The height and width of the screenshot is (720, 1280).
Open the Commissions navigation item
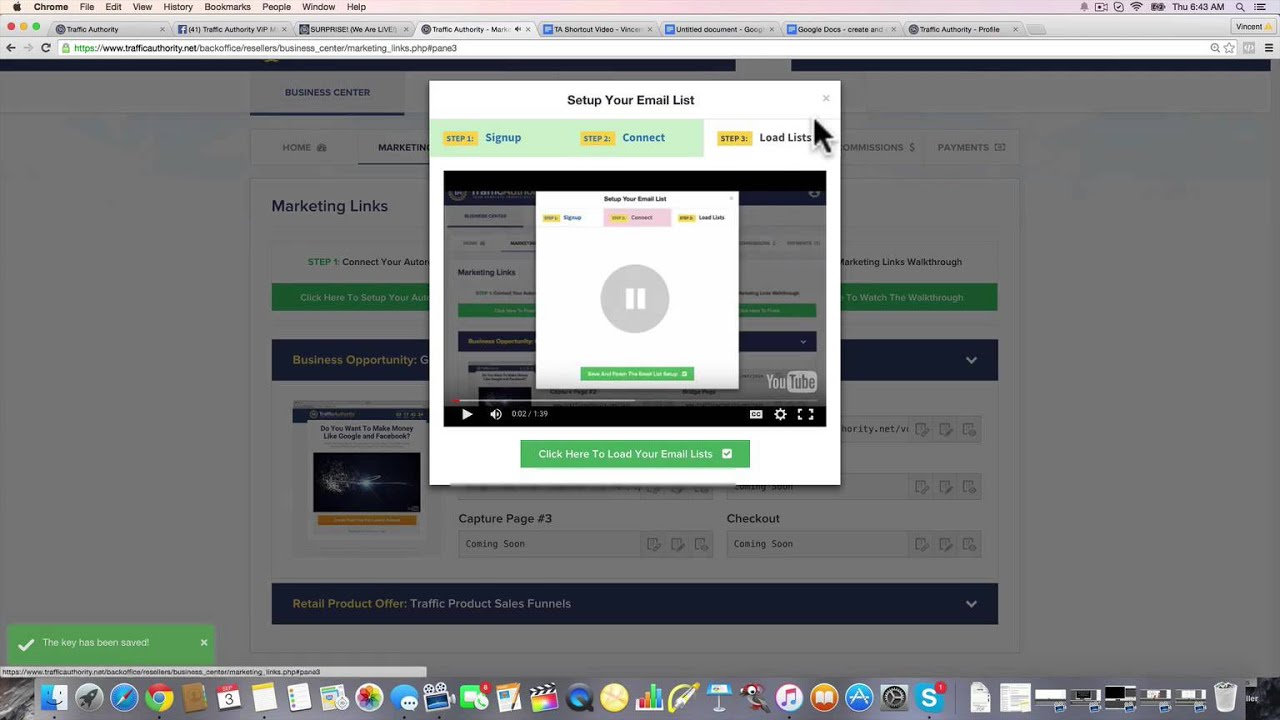[x=877, y=147]
